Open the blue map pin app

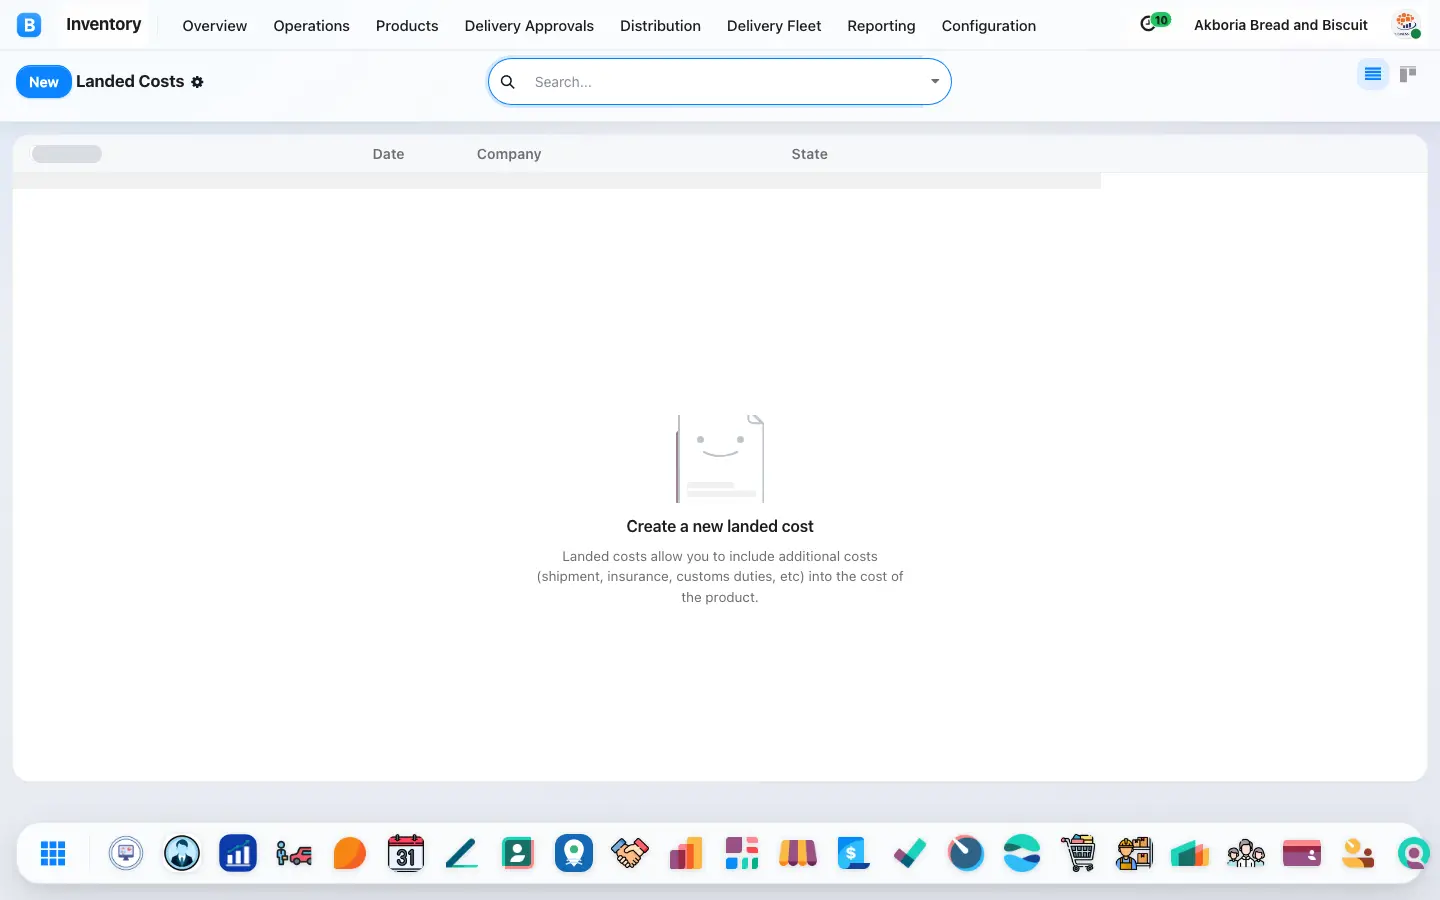click(x=574, y=853)
